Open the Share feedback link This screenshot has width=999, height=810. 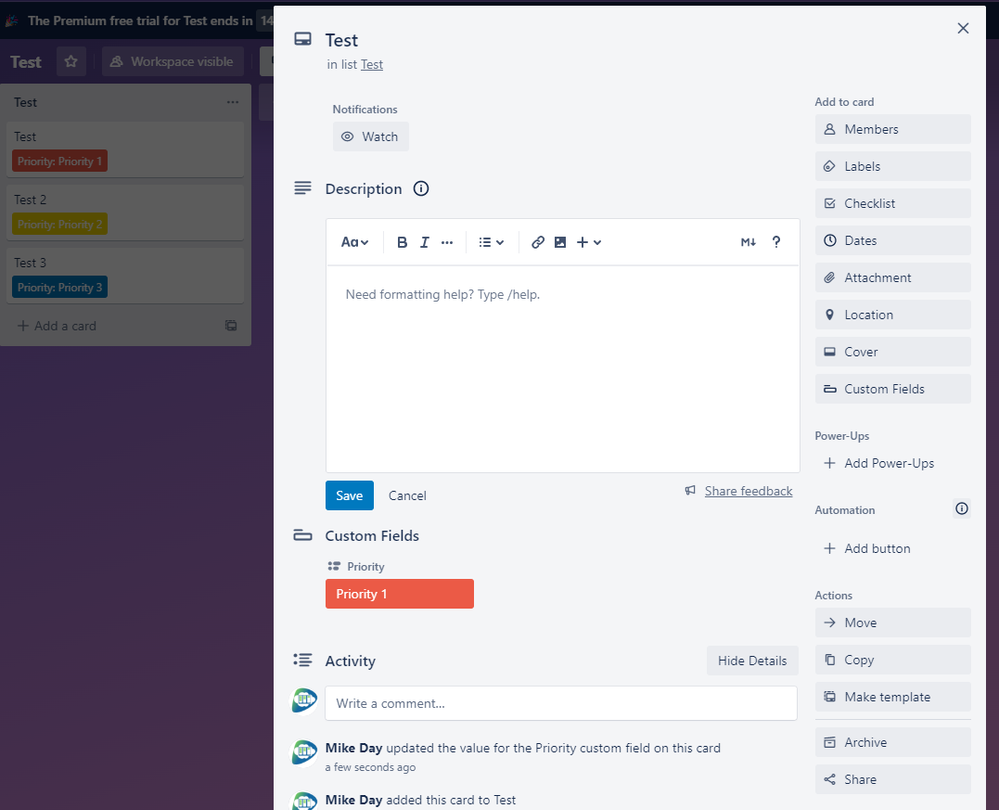click(748, 491)
